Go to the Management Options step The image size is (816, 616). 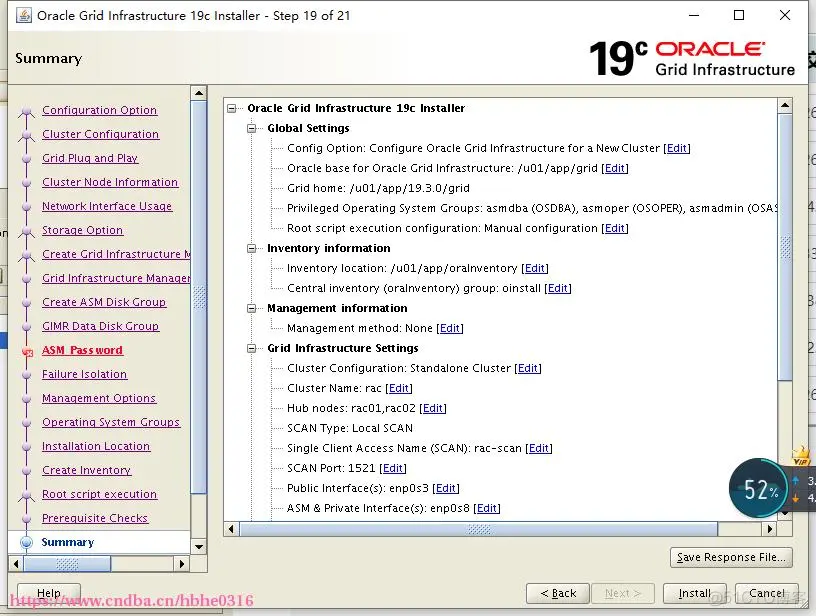99,398
